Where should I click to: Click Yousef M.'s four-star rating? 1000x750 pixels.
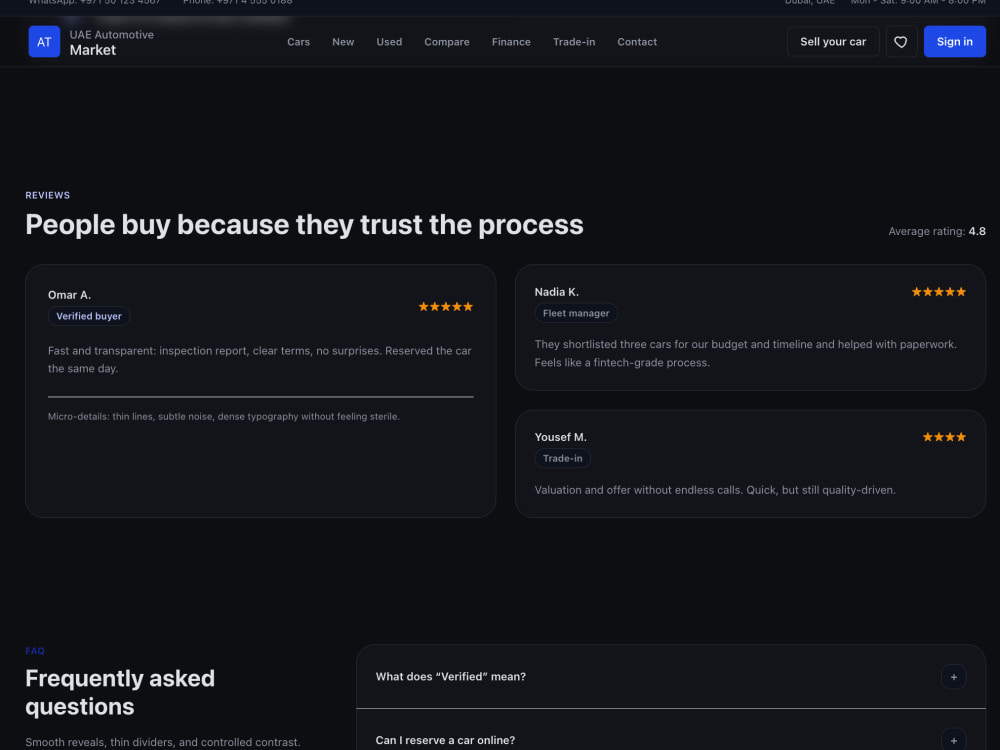(945, 437)
